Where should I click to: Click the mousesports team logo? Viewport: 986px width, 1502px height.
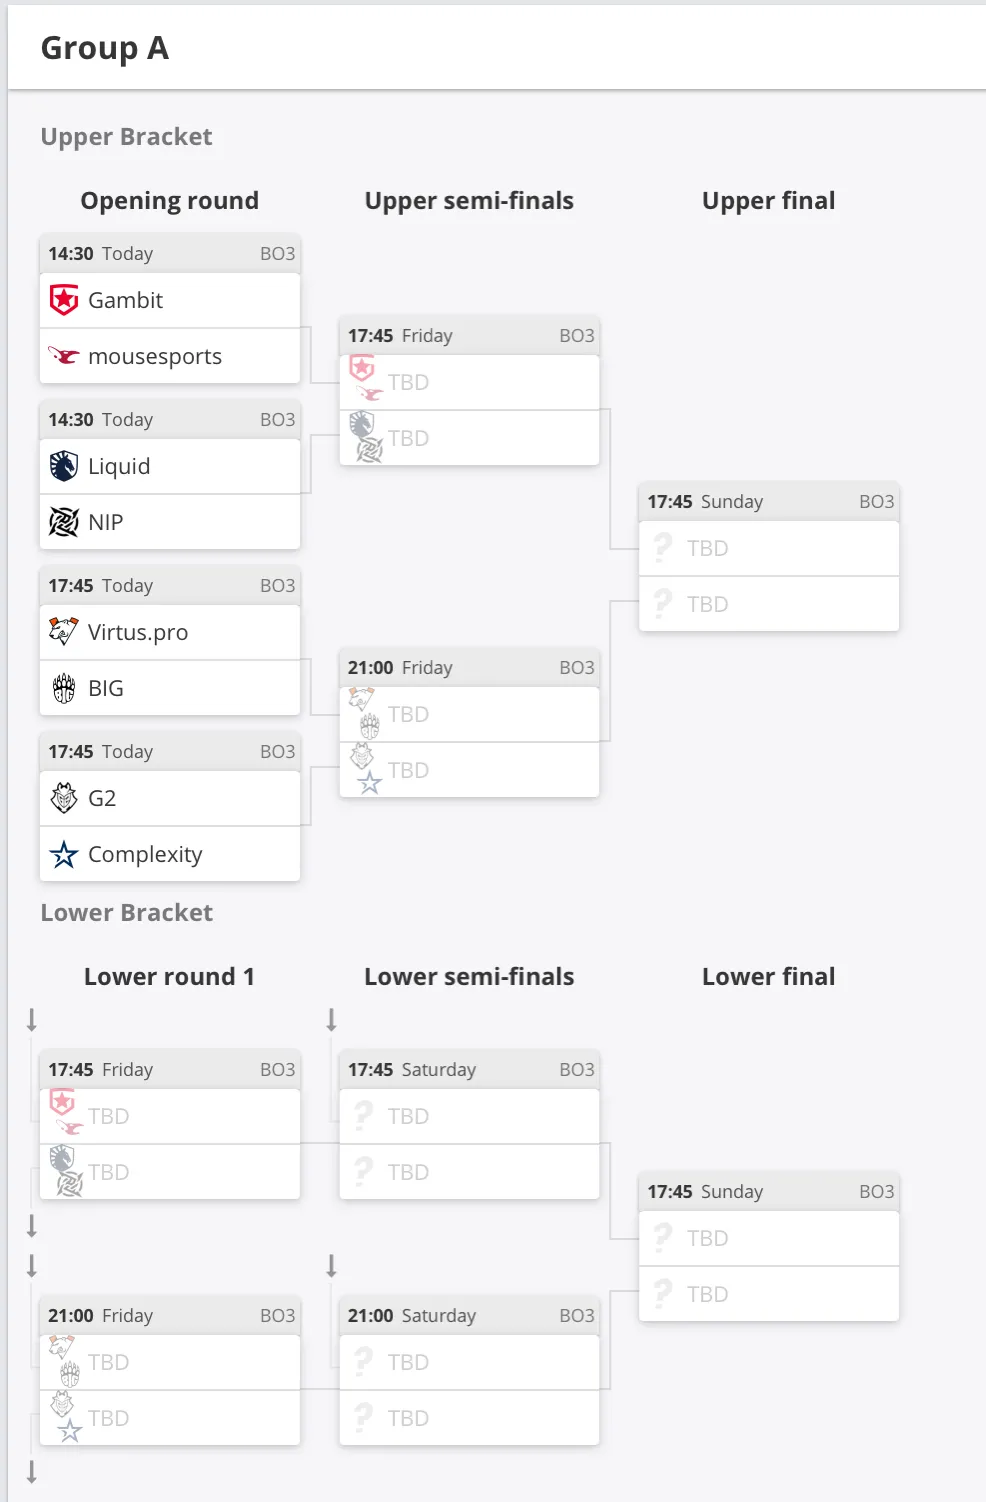coord(64,356)
